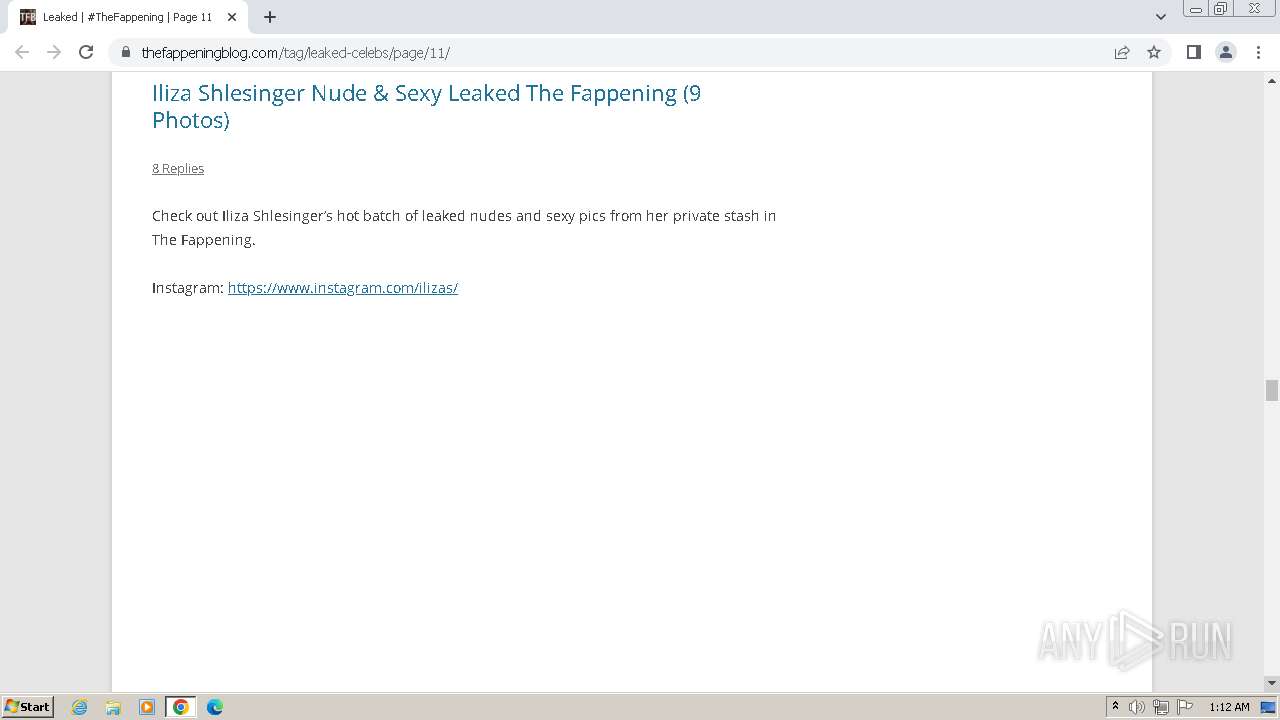
Task: Click the volume speaker tray icon
Action: pos(1137,707)
